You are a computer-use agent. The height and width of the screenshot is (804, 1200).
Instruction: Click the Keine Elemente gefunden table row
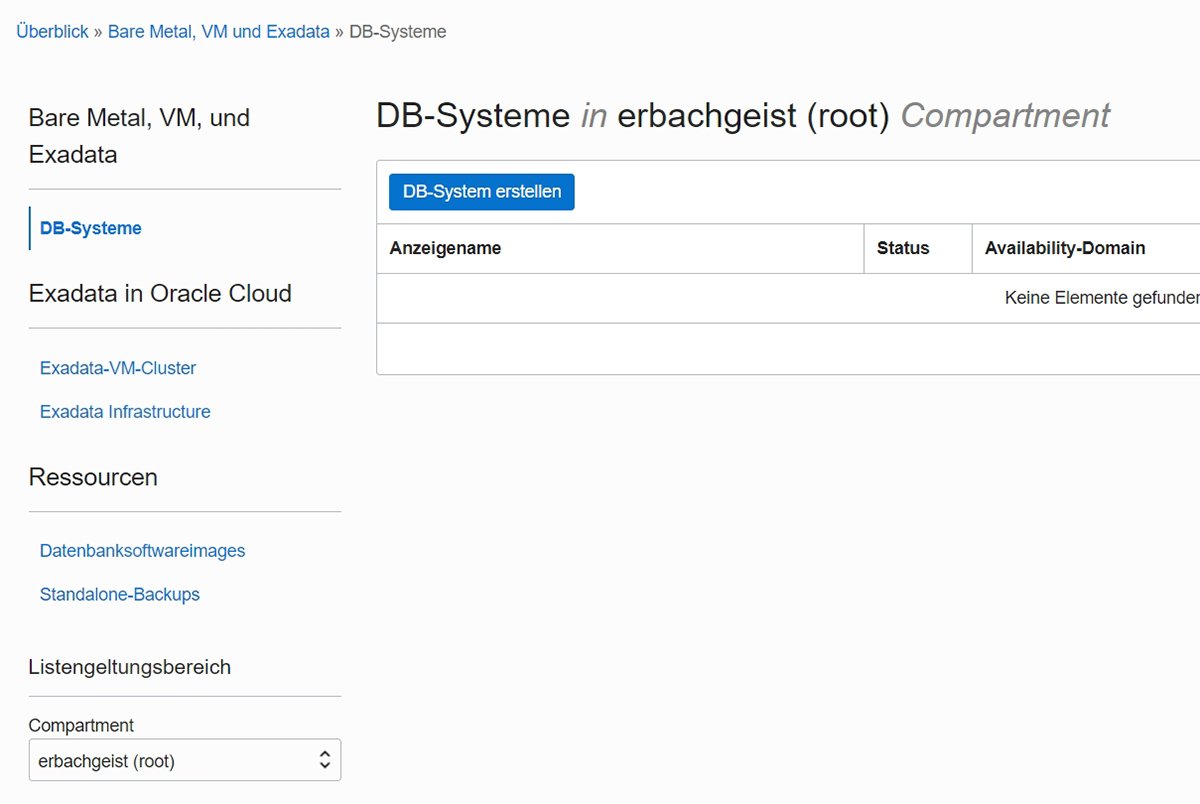(x=1100, y=297)
